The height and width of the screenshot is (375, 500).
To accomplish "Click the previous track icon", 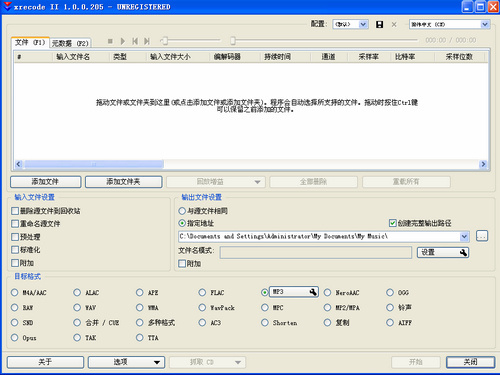I will tap(135, 41).
